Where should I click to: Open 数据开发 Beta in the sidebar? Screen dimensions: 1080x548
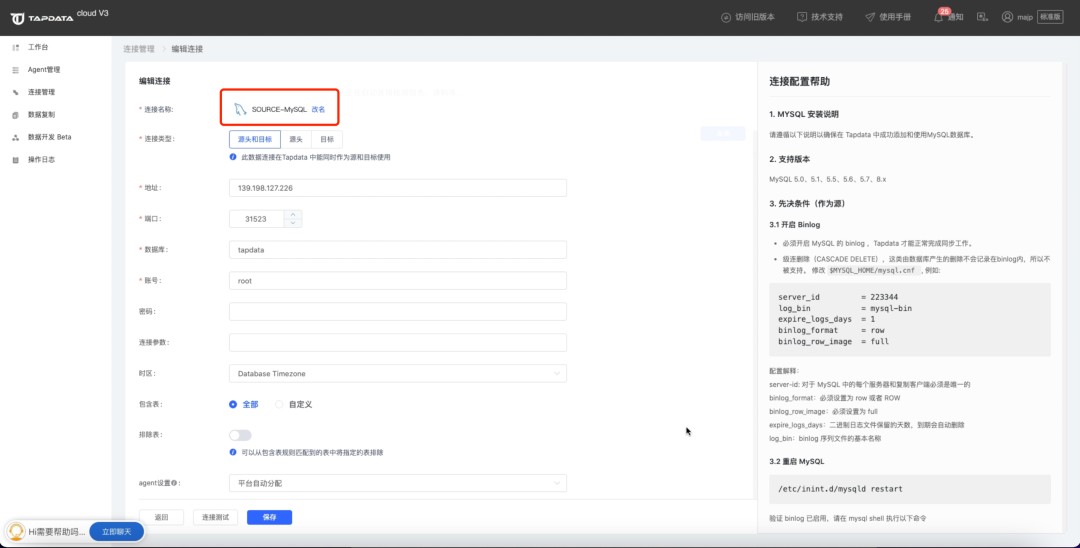pyautogui.click(x=50, y=137)
